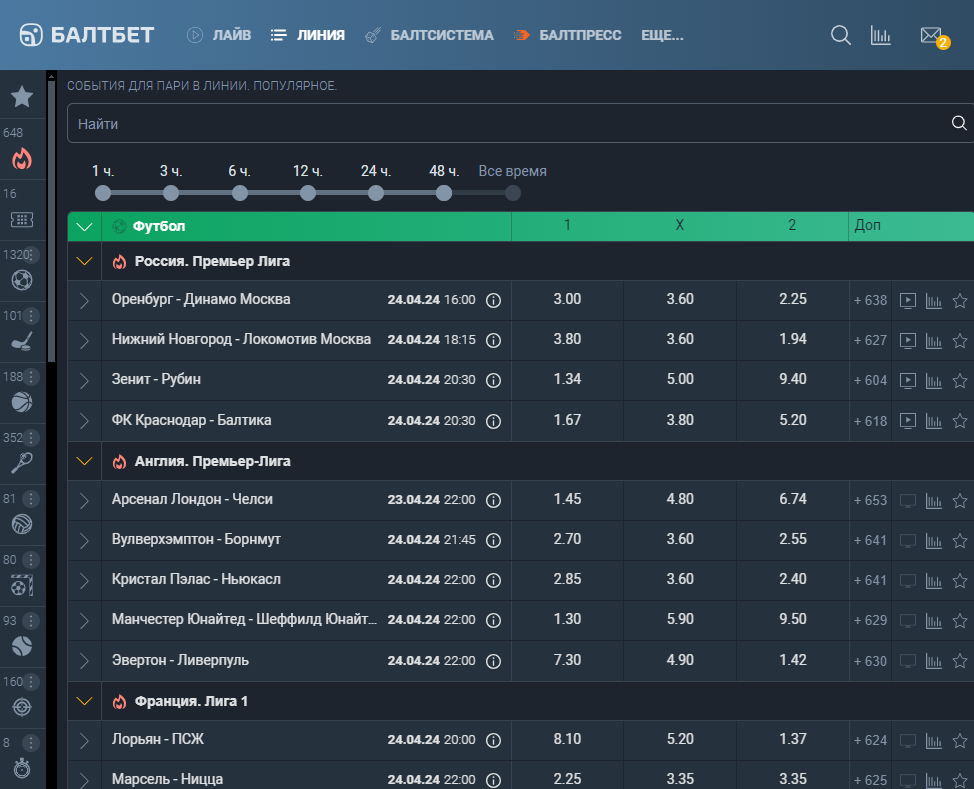
Task: Open the search icon in top header
Action: [840, 35]
